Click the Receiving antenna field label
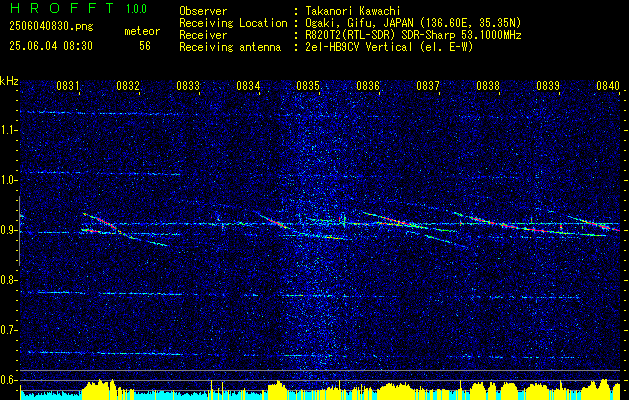Image resolution: width=629 pixels, height=400 pixels. point(230,47)
